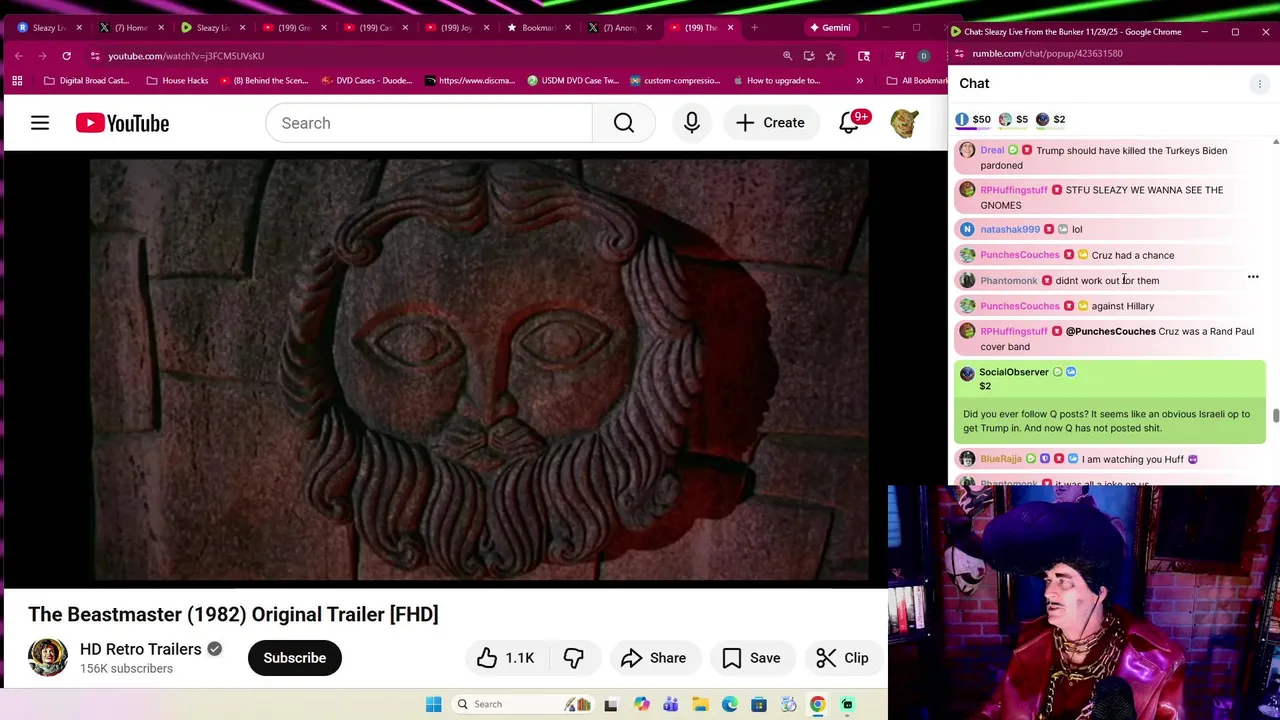This screenshot has height=720, width=1280.
Task: Click the rumble.com chat popup address
Action: click(x=1047, y=53)
